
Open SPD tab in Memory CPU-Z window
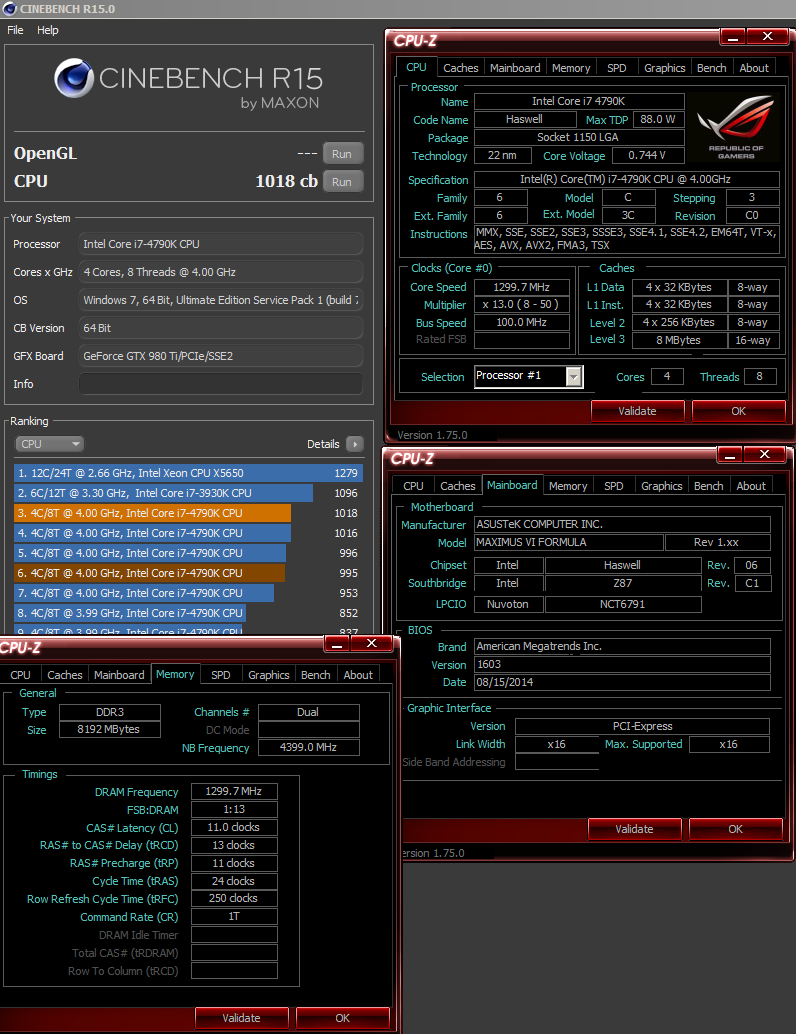click(221, 675)
